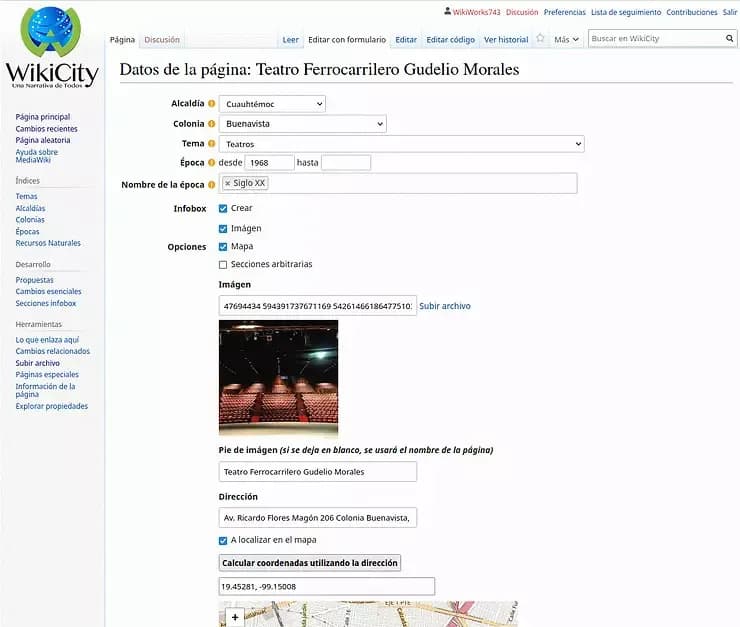Screen dimensions: 740x627
Task: Click the coordinates field 19.45281, -99.15008
Action: (x=327, y=586)
